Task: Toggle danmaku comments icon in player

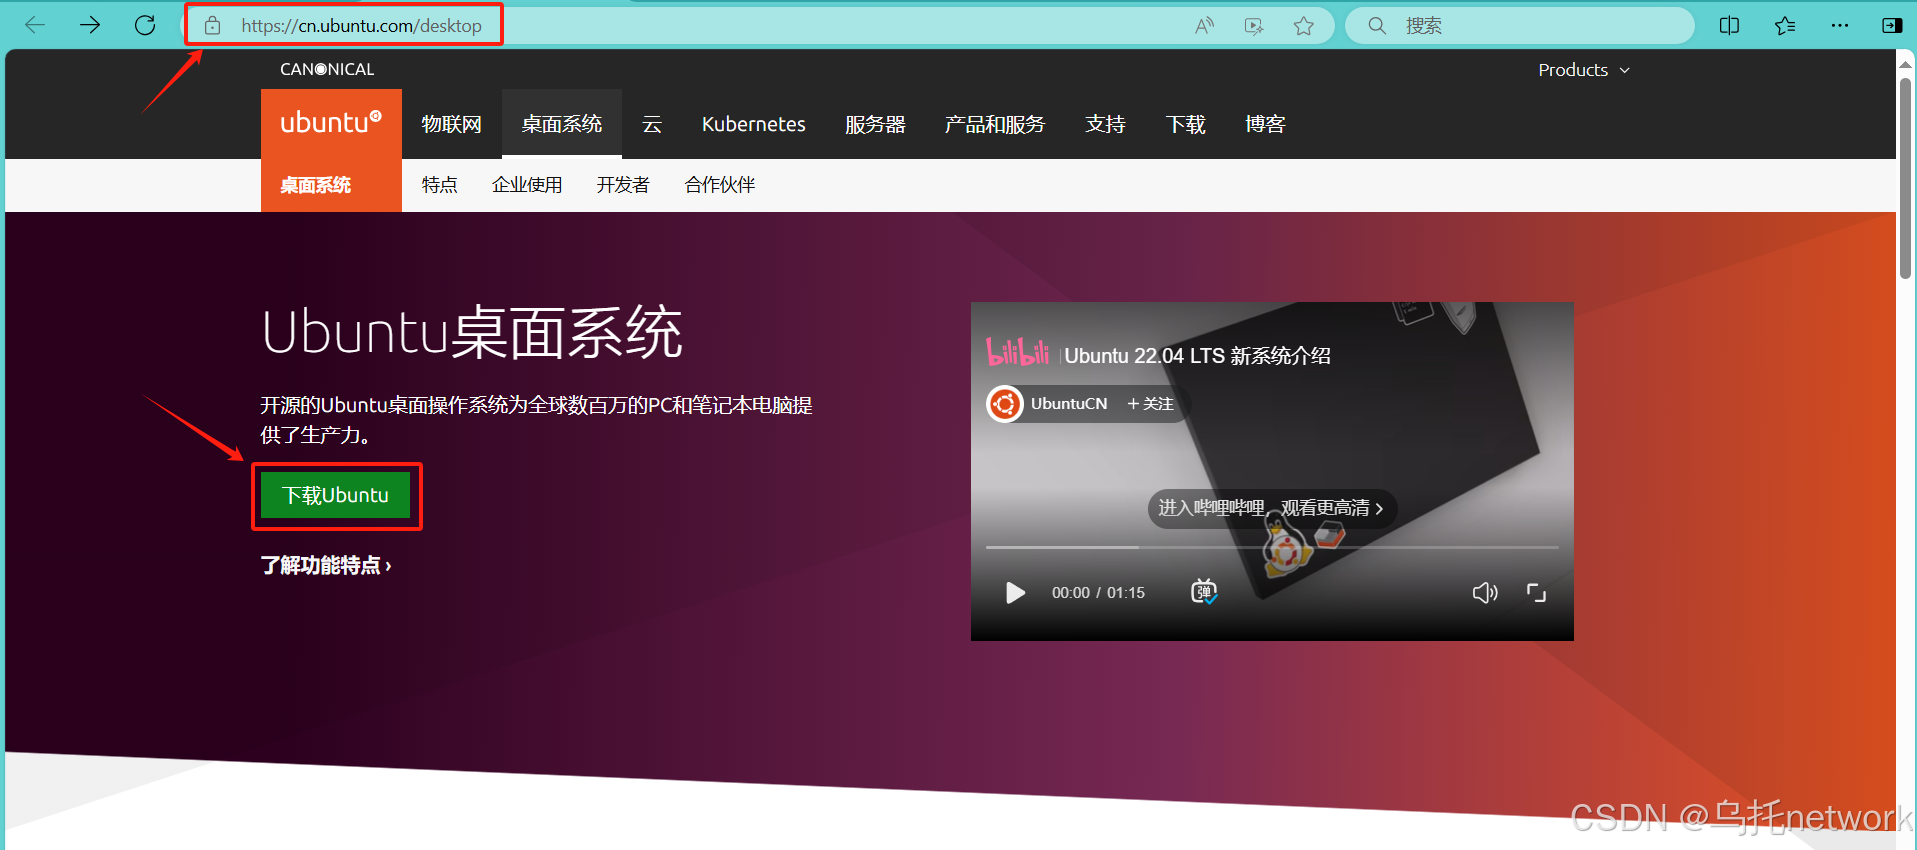Action: tap(1204, 592)
